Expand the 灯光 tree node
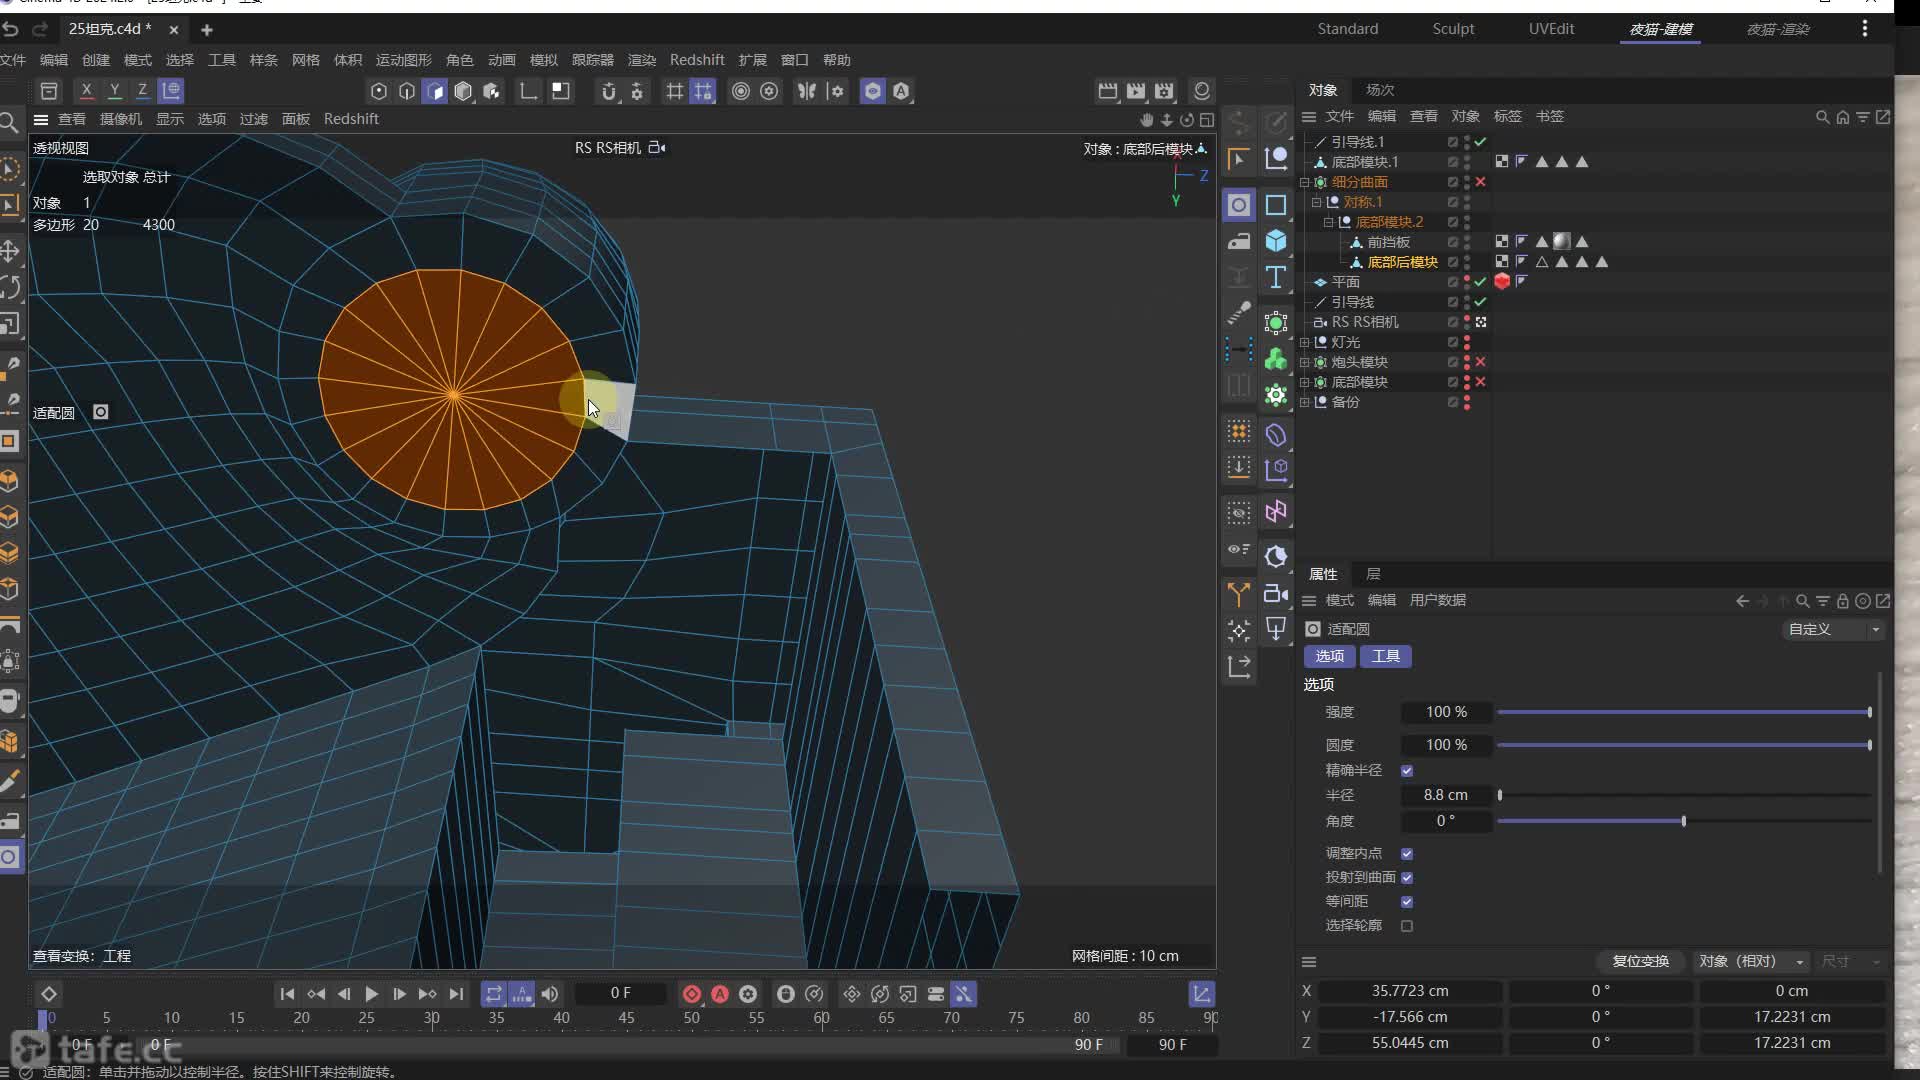Viewport: 1920px width, 1080px height. point(1305,342)
